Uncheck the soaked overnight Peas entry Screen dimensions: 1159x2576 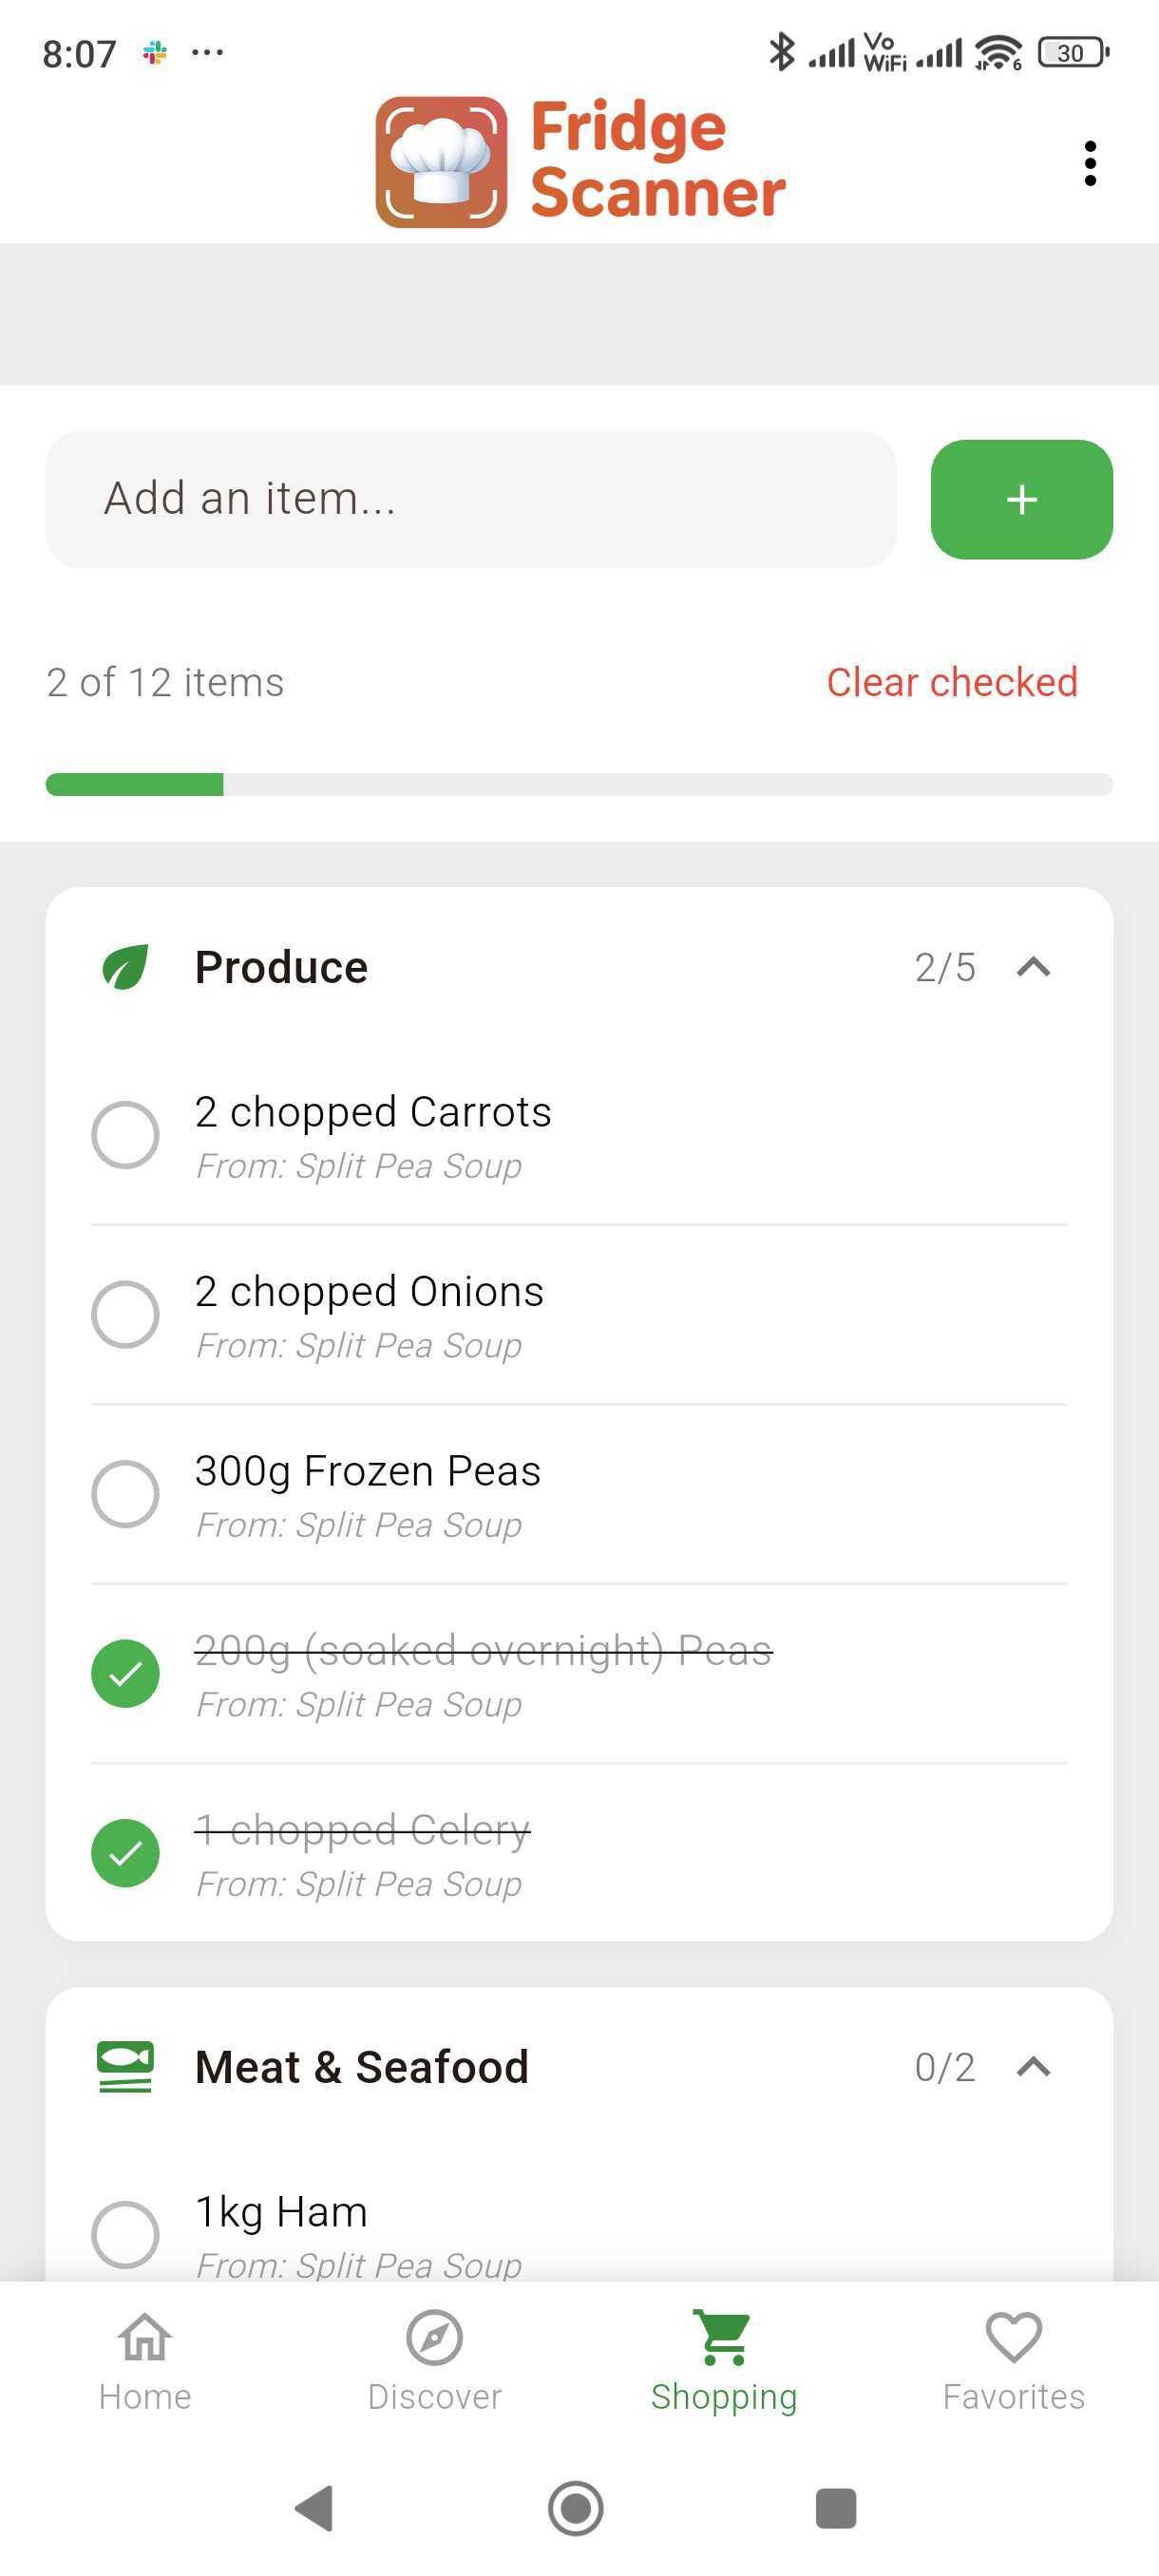click(x=125, y=1673)
